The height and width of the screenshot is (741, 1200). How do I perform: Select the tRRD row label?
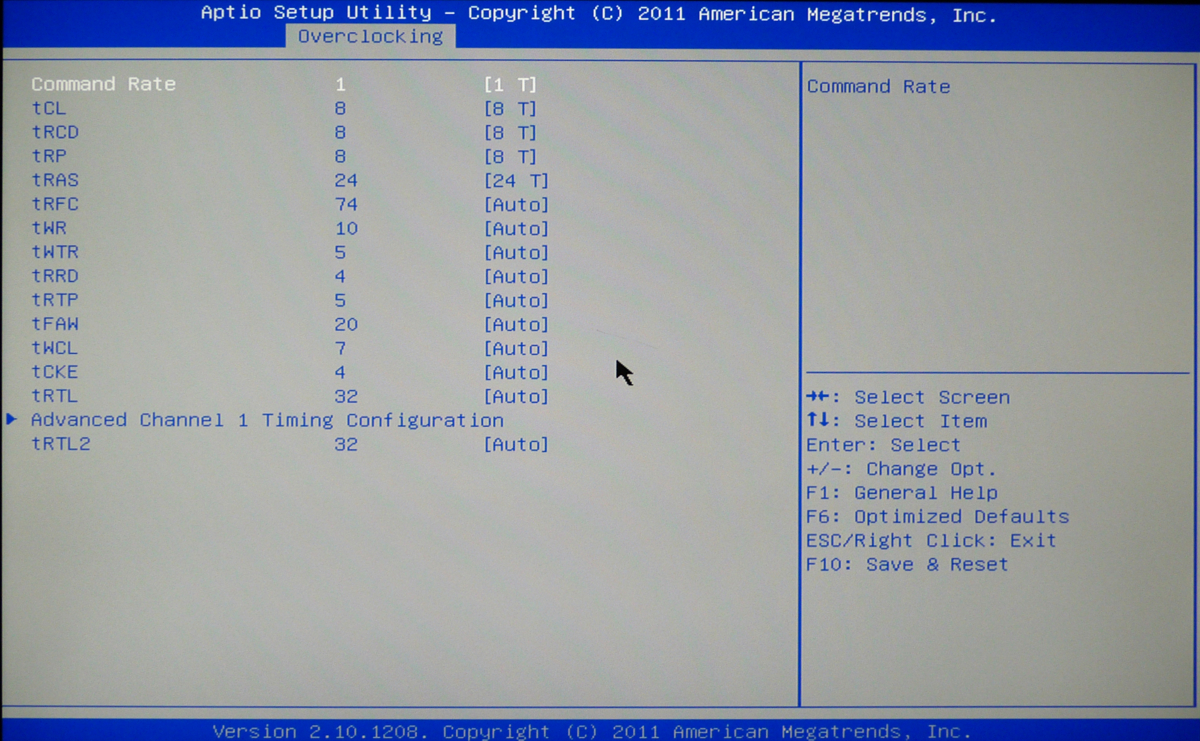55,276
